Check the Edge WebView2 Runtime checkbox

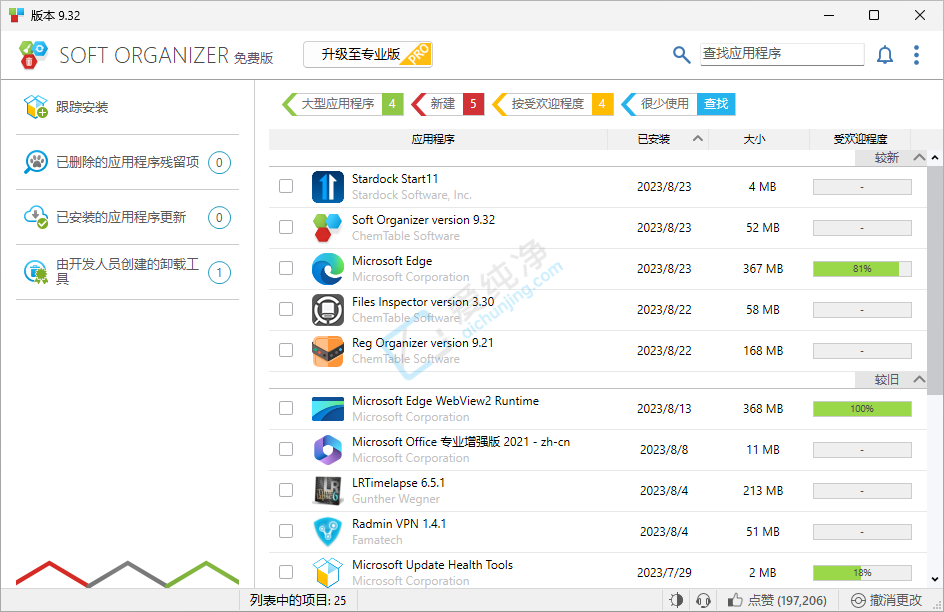coord(286,408)
